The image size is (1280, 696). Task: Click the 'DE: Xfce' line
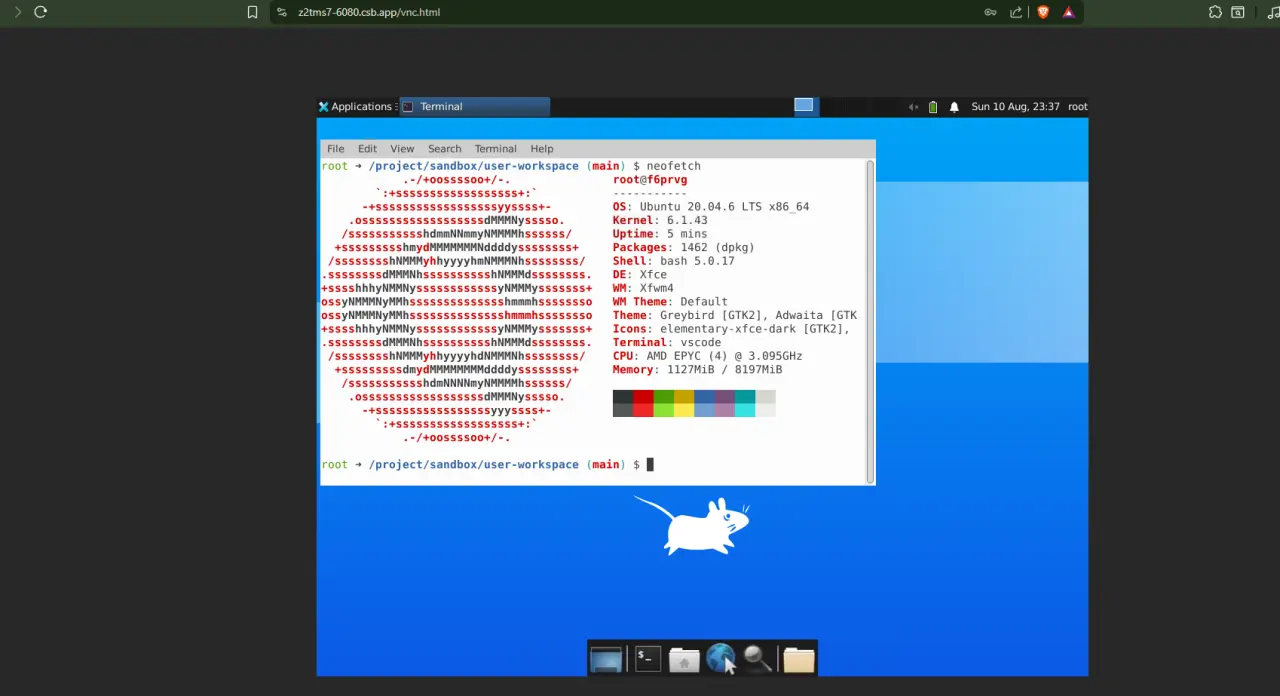(640, 274)
